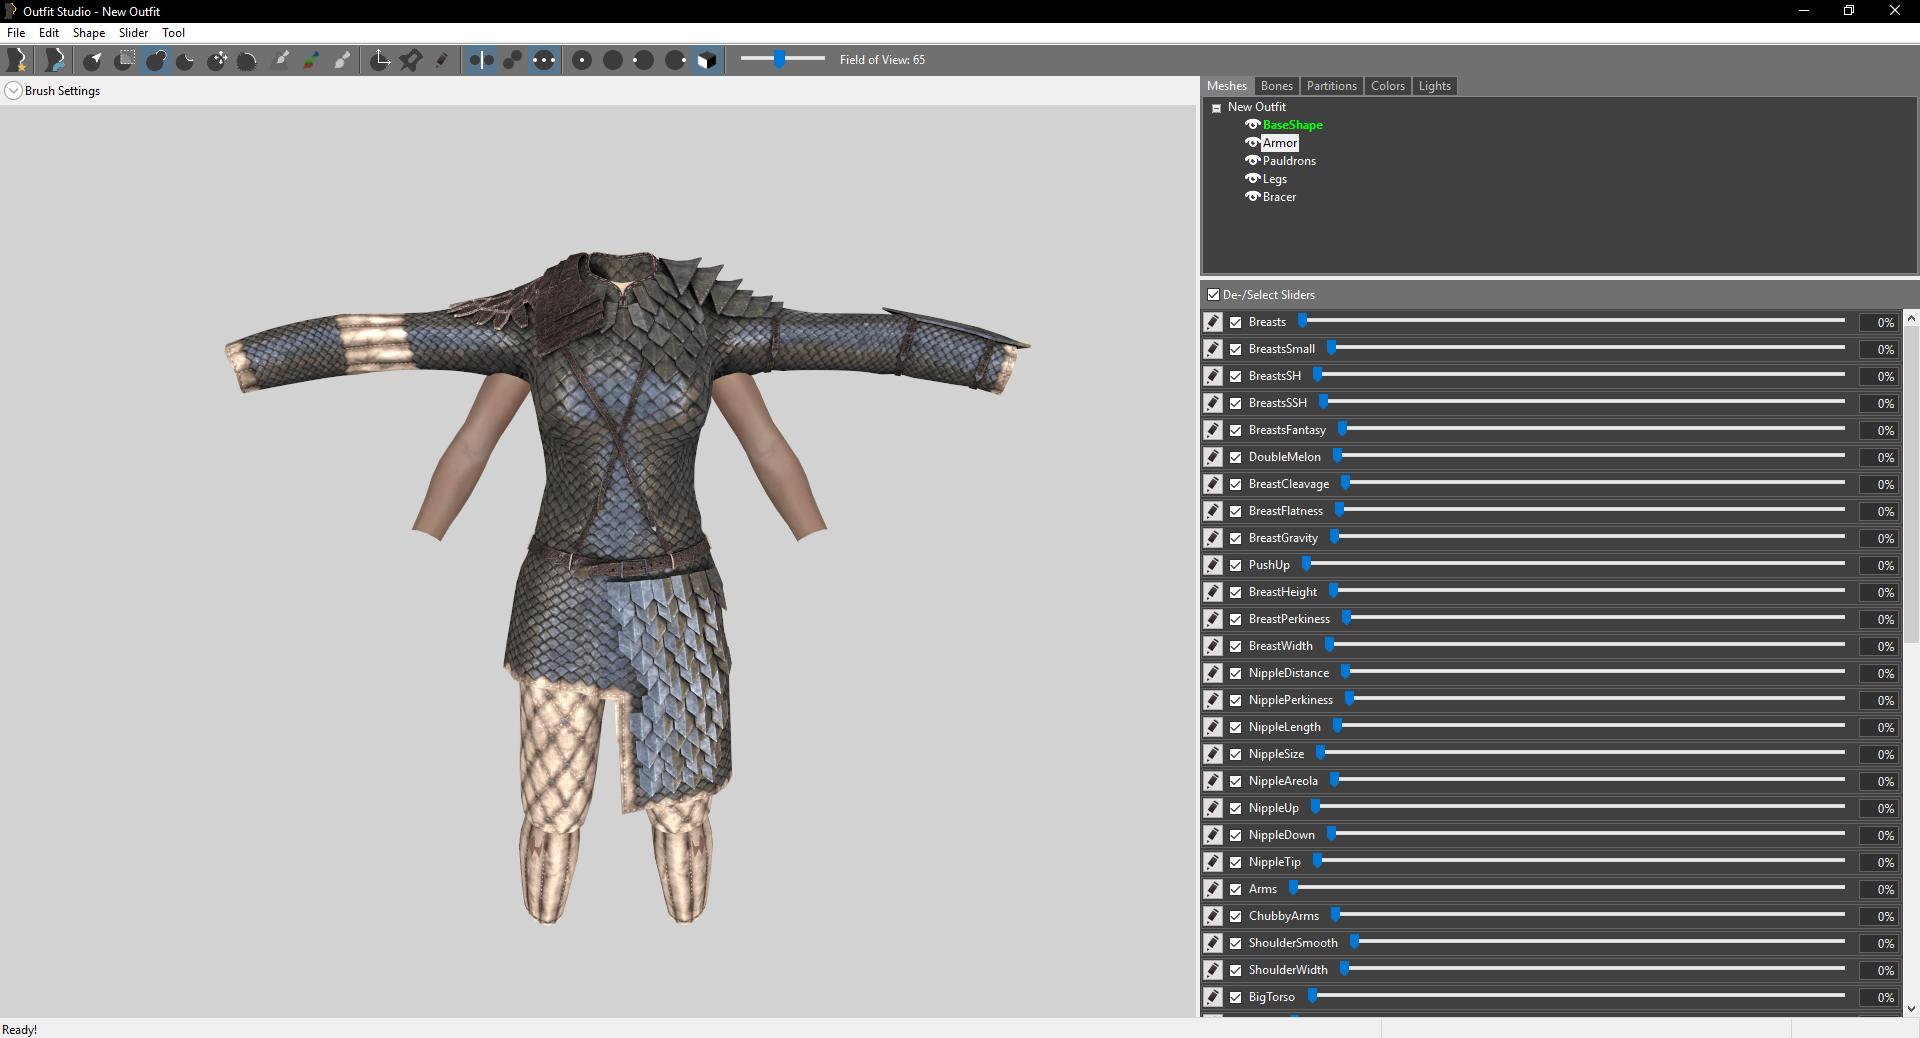Uncheck the BreastsSmall slider checkbox
The width and height of the screenshot is (1920, 1038).
pos(1236,349)
